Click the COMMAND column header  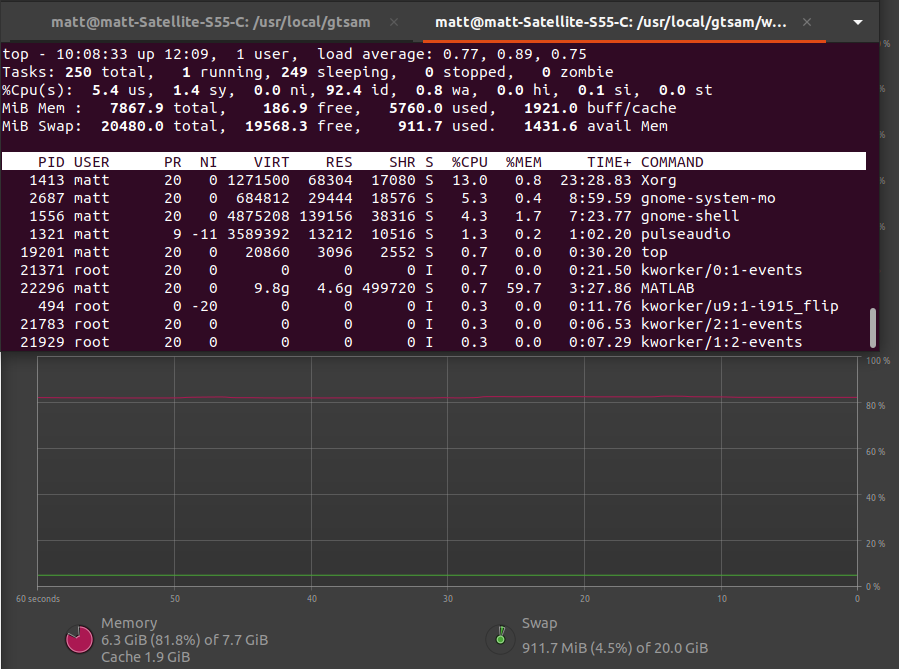click(672, 162)
